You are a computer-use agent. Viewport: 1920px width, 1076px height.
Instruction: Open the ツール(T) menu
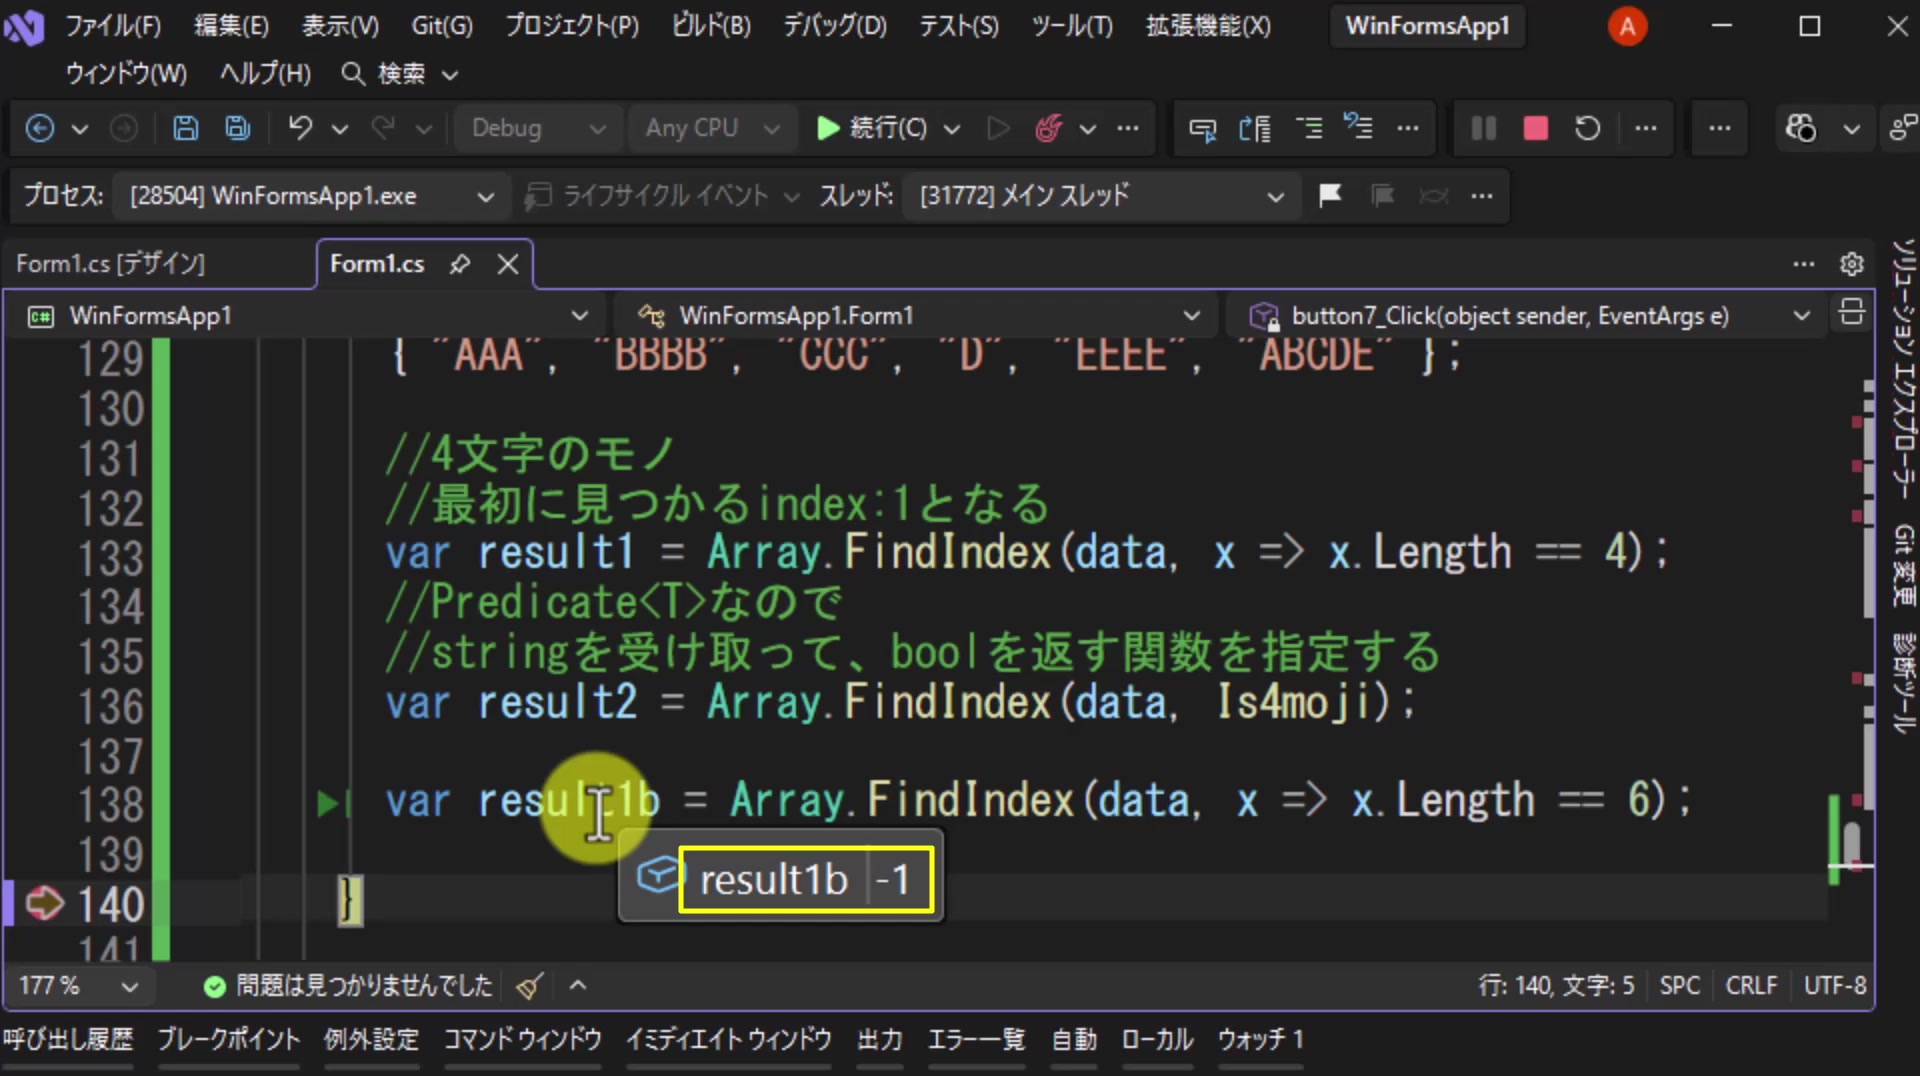(x=1072, y=26)
